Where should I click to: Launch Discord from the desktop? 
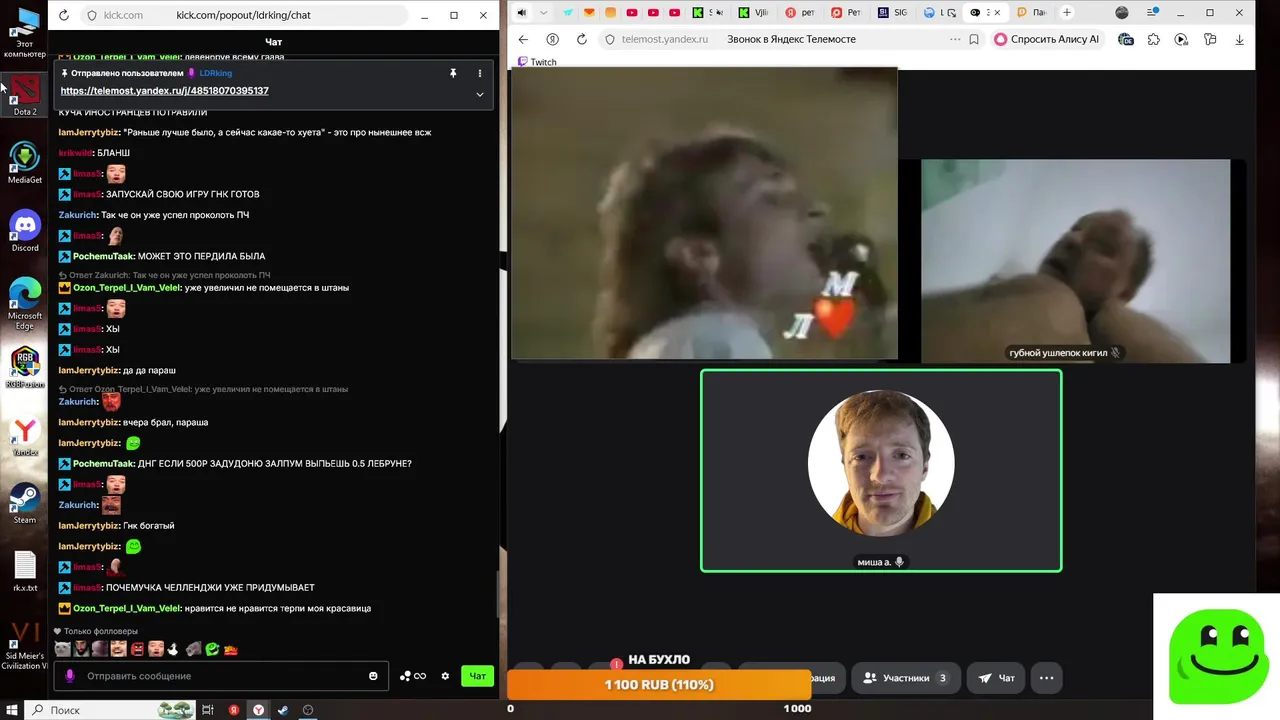tap(25, 231)
